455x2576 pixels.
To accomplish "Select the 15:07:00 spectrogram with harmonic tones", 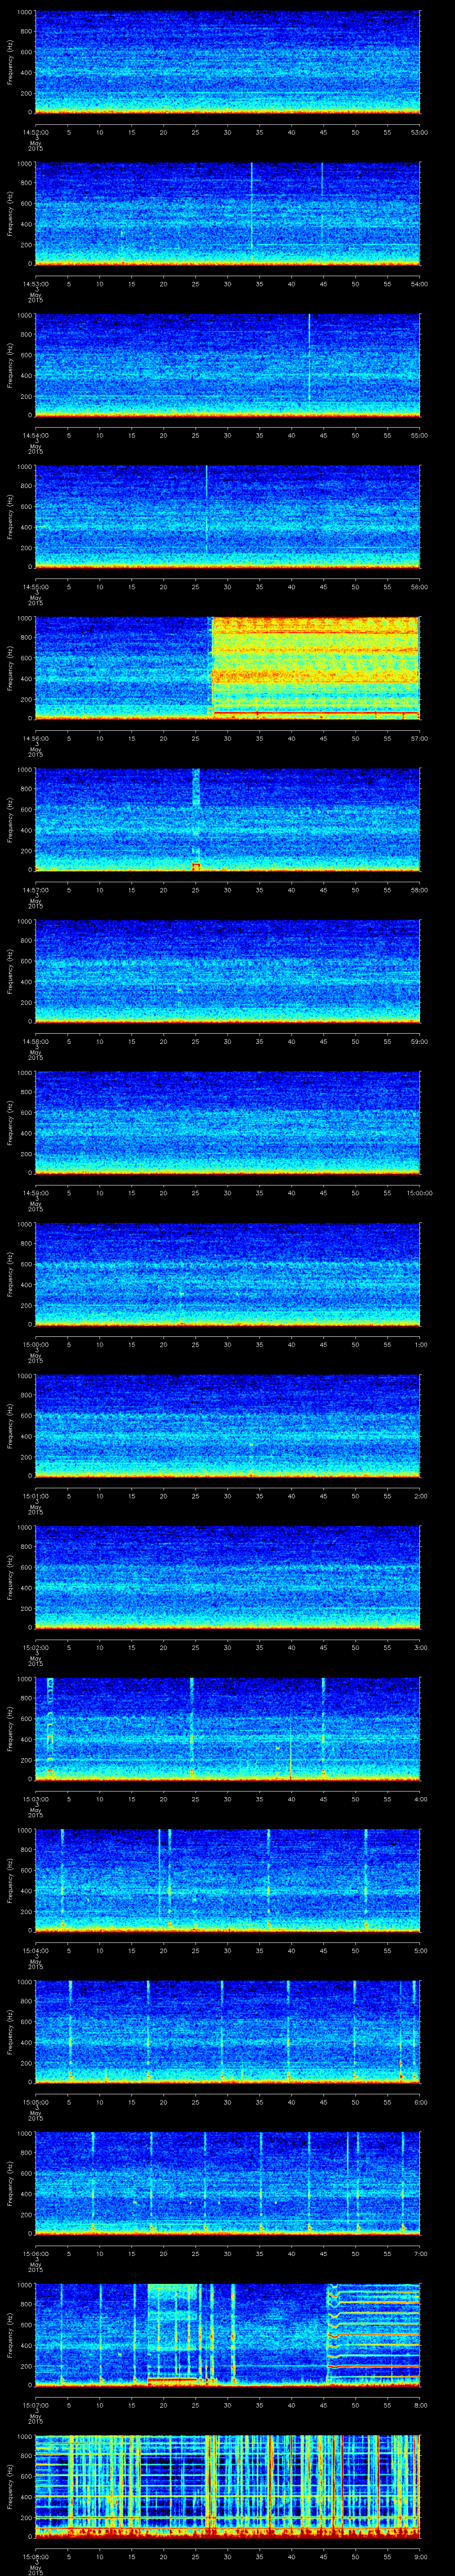I will tap(228, 2334).
